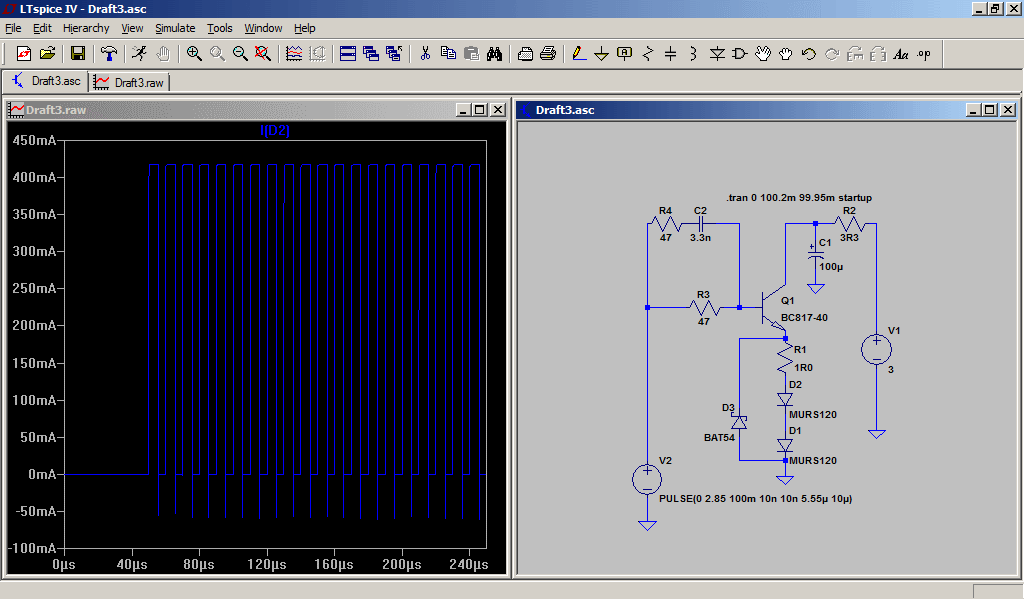Select the Cut scissors tool
The width and height of the screenshot is (1024, 600).
(x=425, y=54)
